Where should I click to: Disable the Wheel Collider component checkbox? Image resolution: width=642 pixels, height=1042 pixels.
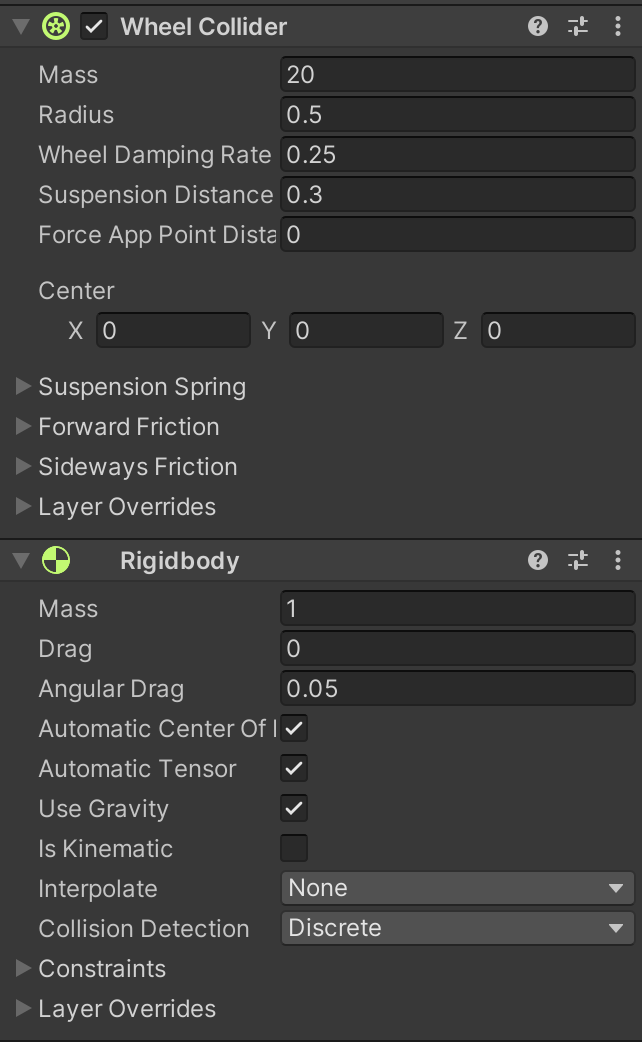tap(93, 26)
